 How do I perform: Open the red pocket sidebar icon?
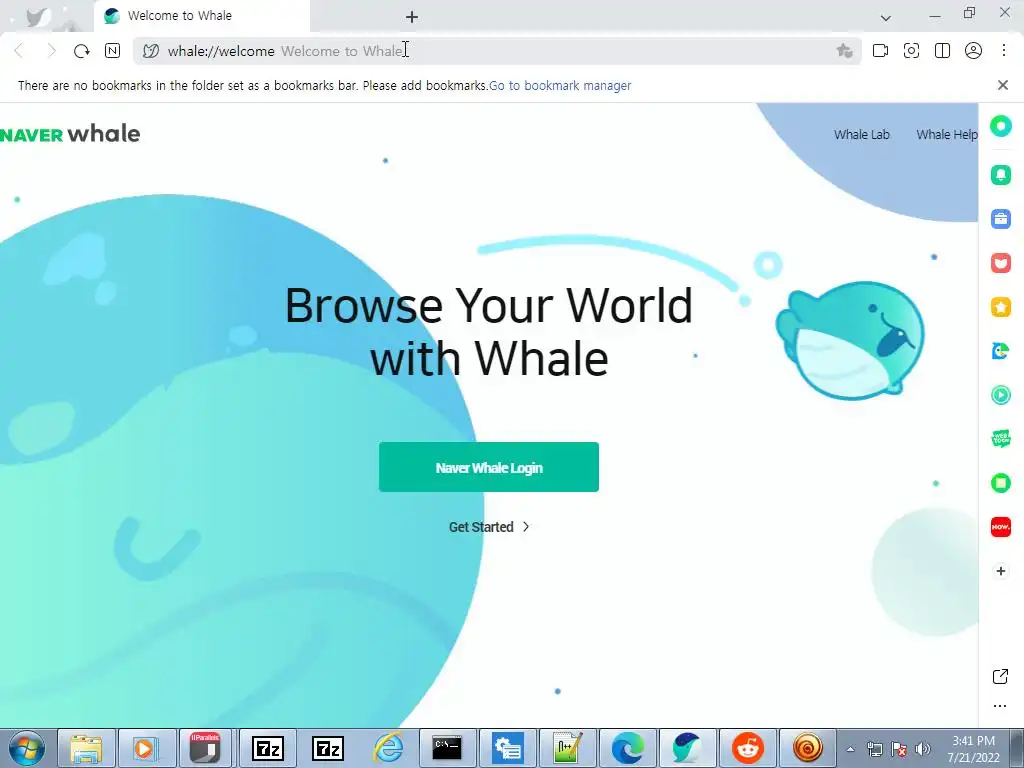[x=1000, y=263]
